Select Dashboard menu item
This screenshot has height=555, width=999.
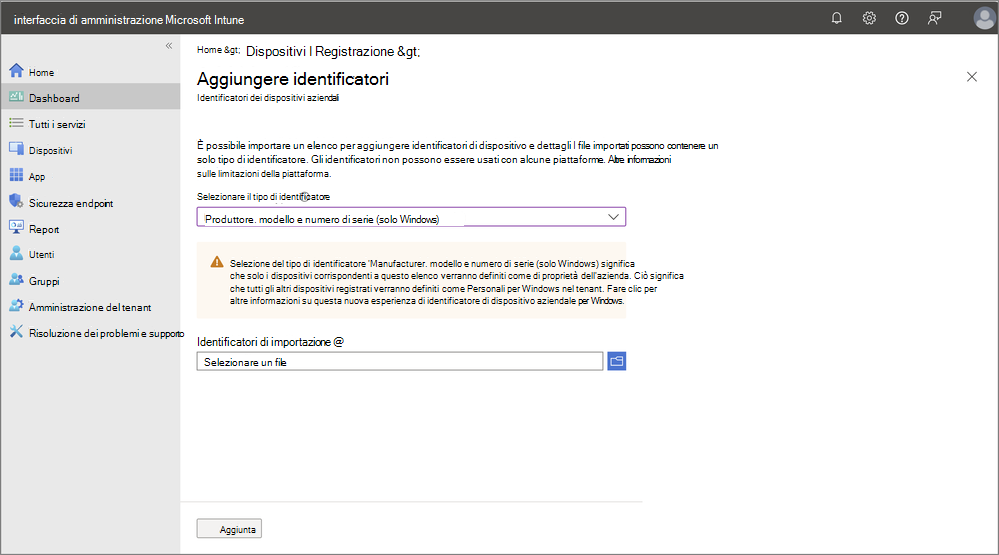tap(90, 97)
